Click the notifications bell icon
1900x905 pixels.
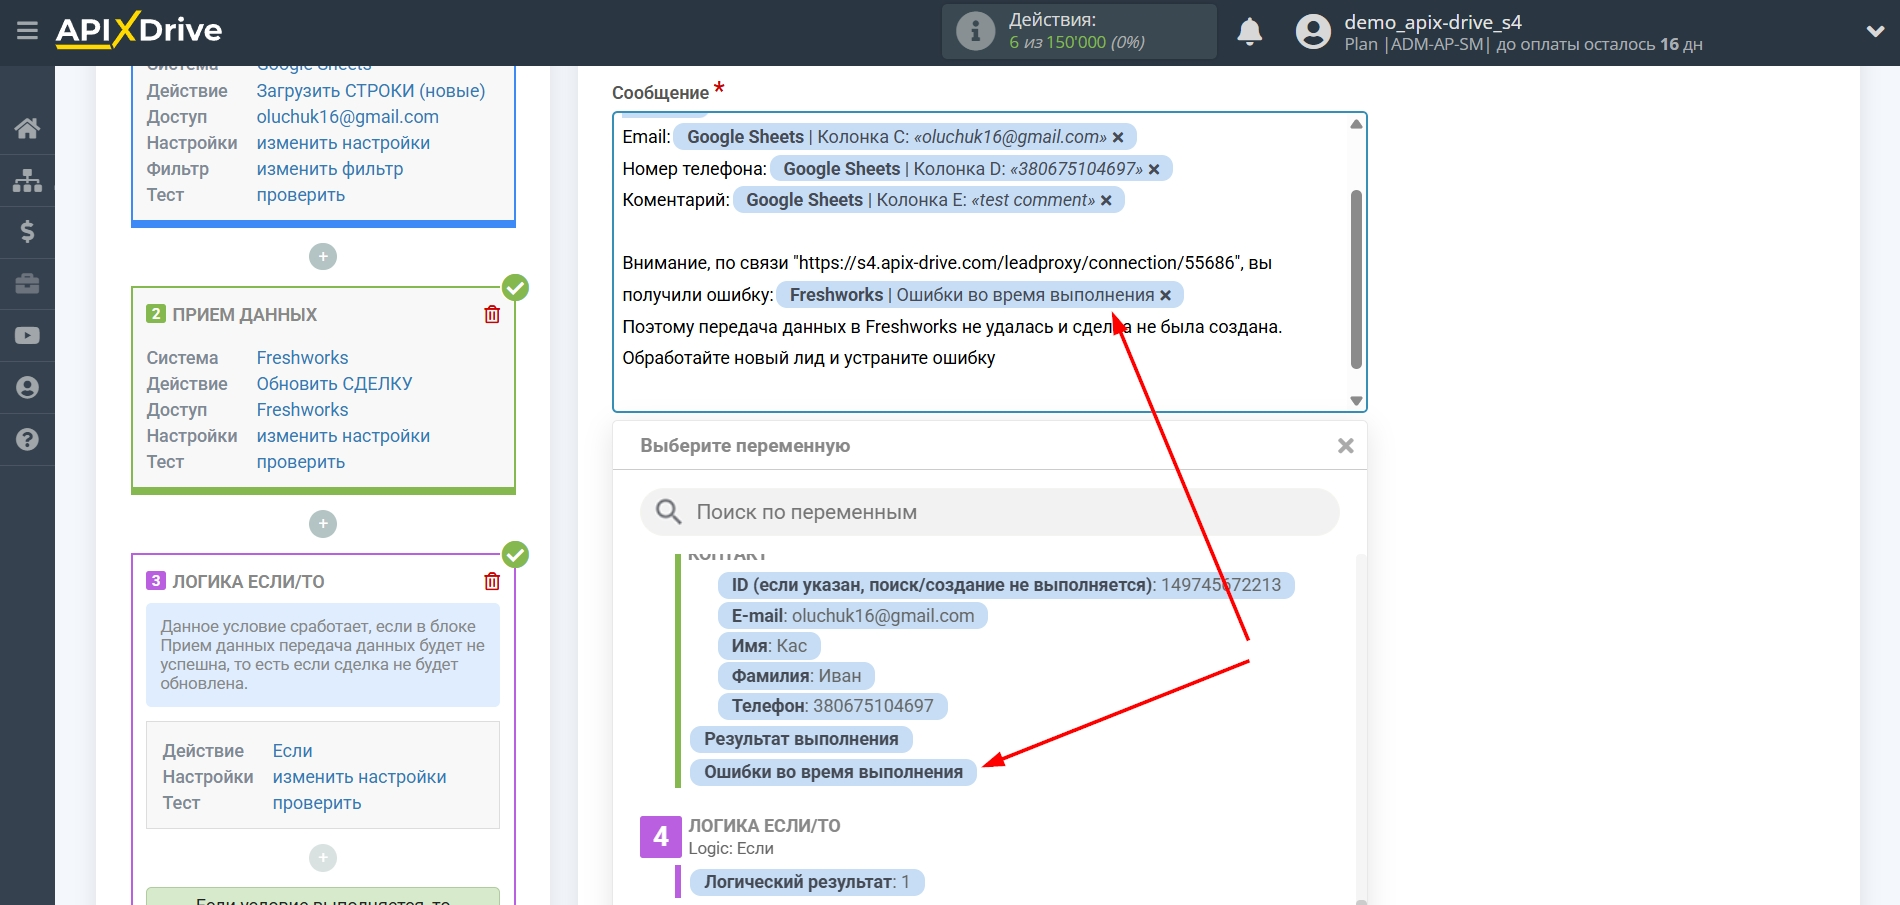pos(1249,32)
